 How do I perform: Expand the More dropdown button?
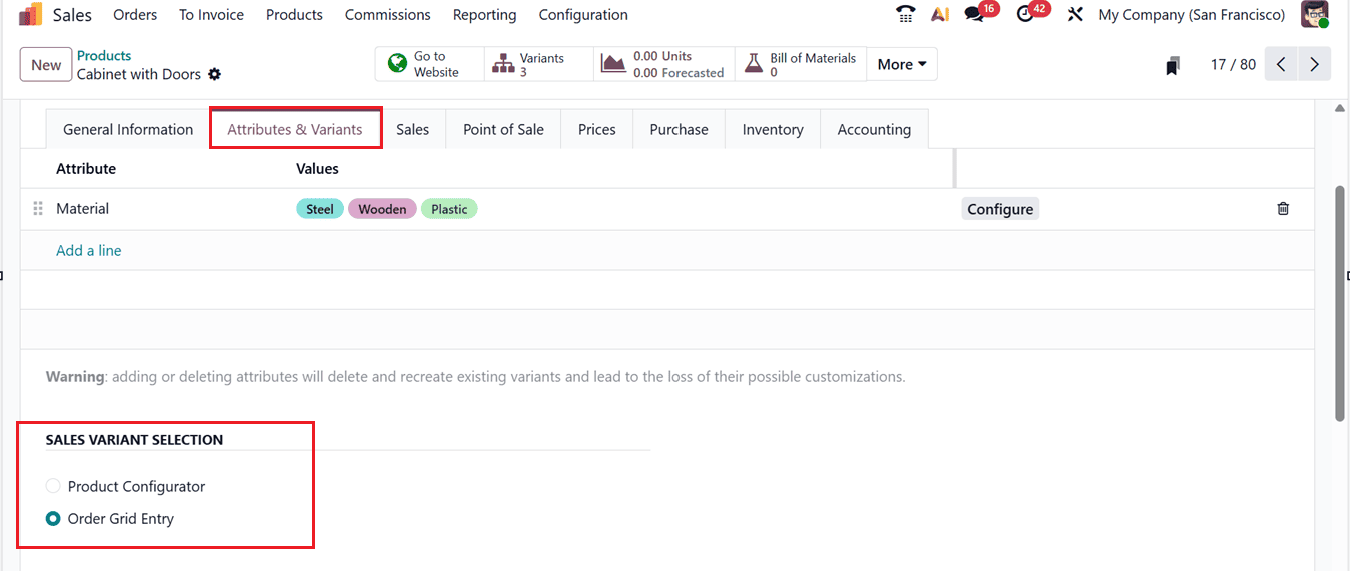click(x=901, y=65)
